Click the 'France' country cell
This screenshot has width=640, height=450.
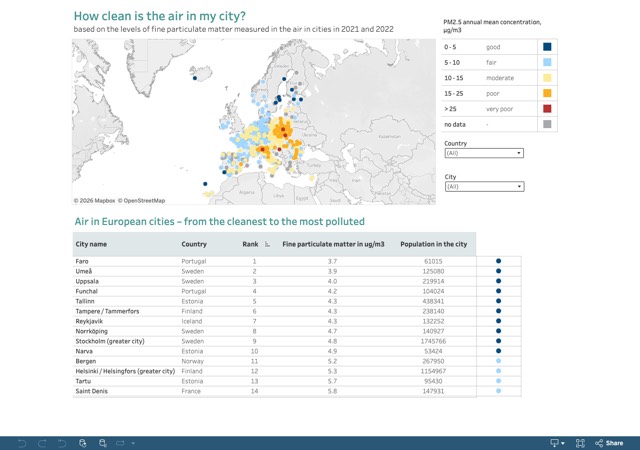(x=191, y=391)
